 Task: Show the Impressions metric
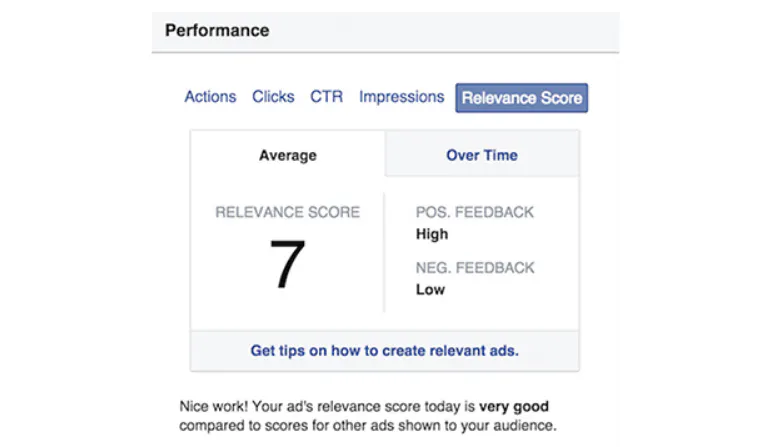click(401, 97)
